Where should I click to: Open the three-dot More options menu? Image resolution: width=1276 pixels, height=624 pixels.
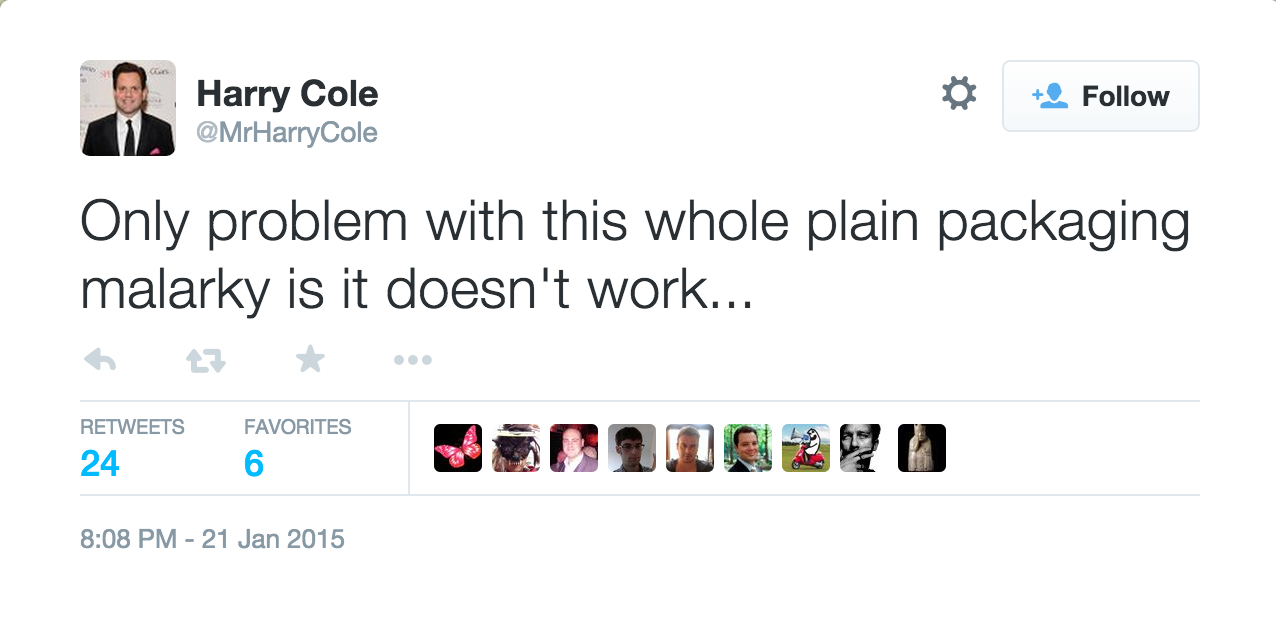412,360
